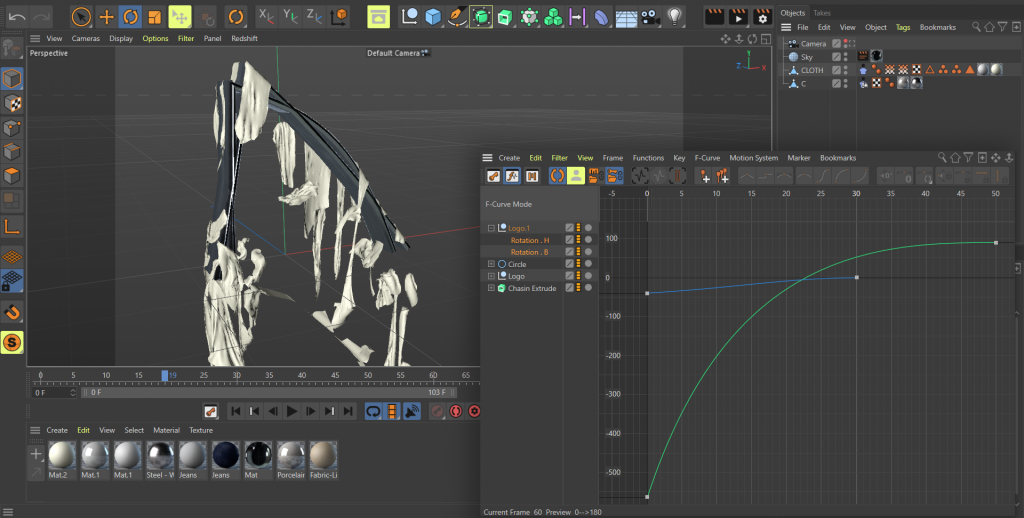Expand the Chasin Extrude track
The image size is (1024, 518).
click(x=491, y=288)
